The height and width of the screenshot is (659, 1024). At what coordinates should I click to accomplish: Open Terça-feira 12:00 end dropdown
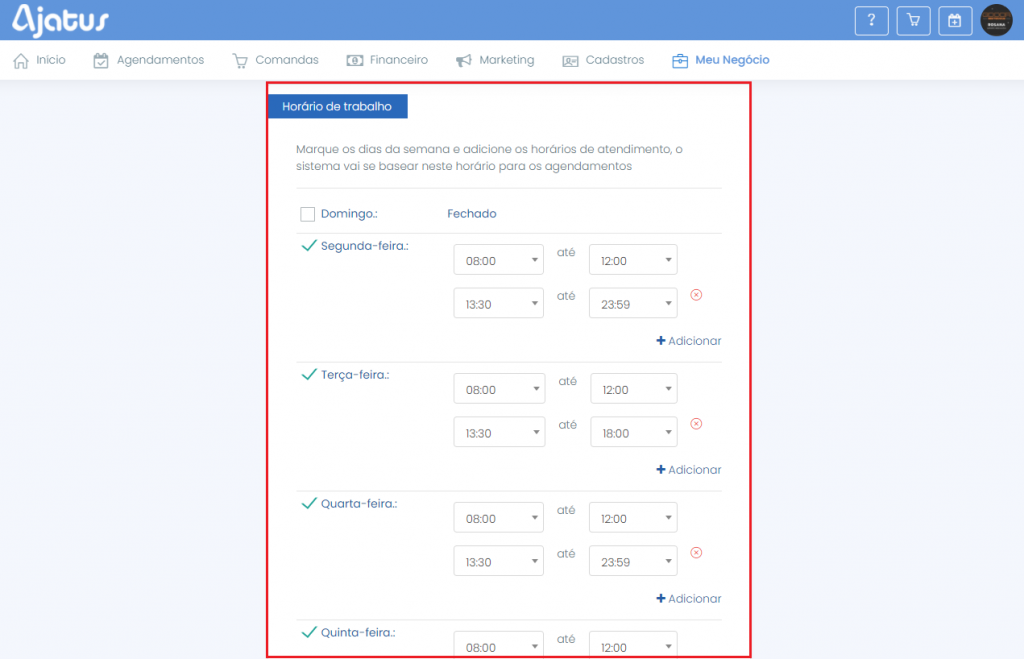pos(633,389)
